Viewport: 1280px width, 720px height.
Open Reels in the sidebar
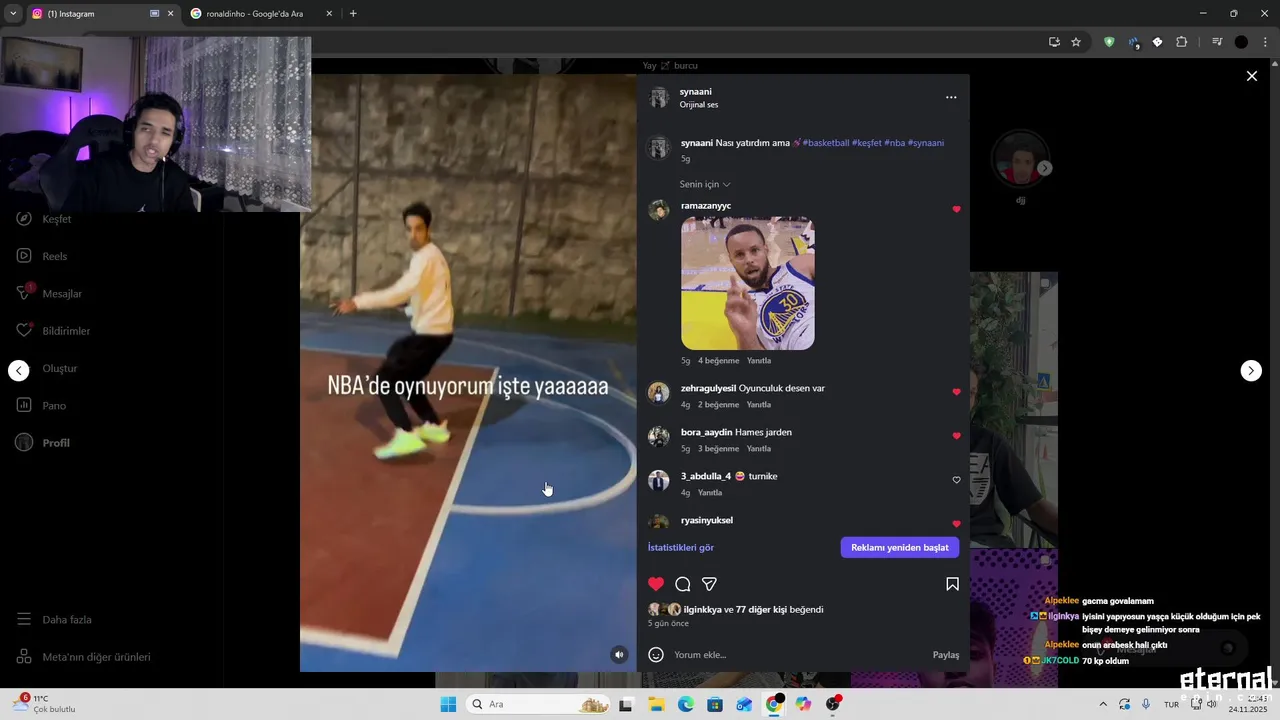pos(42,256)
